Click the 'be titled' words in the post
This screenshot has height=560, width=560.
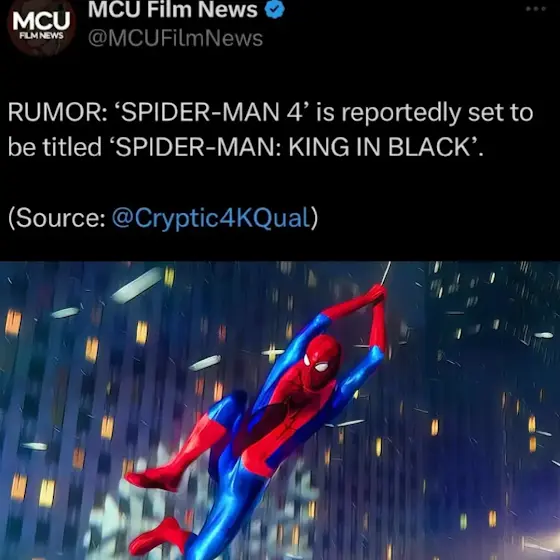coord(55,147)
